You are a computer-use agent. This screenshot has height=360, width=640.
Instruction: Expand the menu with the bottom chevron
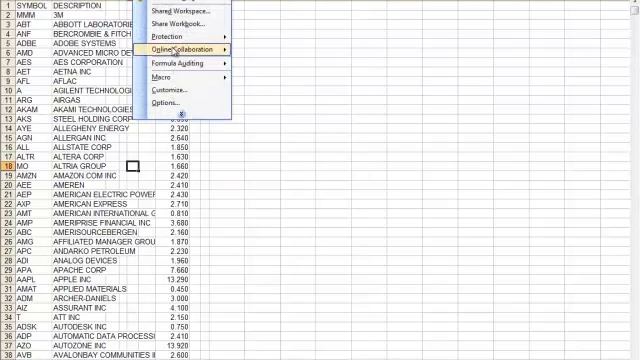pyautogui.click(x=182, y=114)
